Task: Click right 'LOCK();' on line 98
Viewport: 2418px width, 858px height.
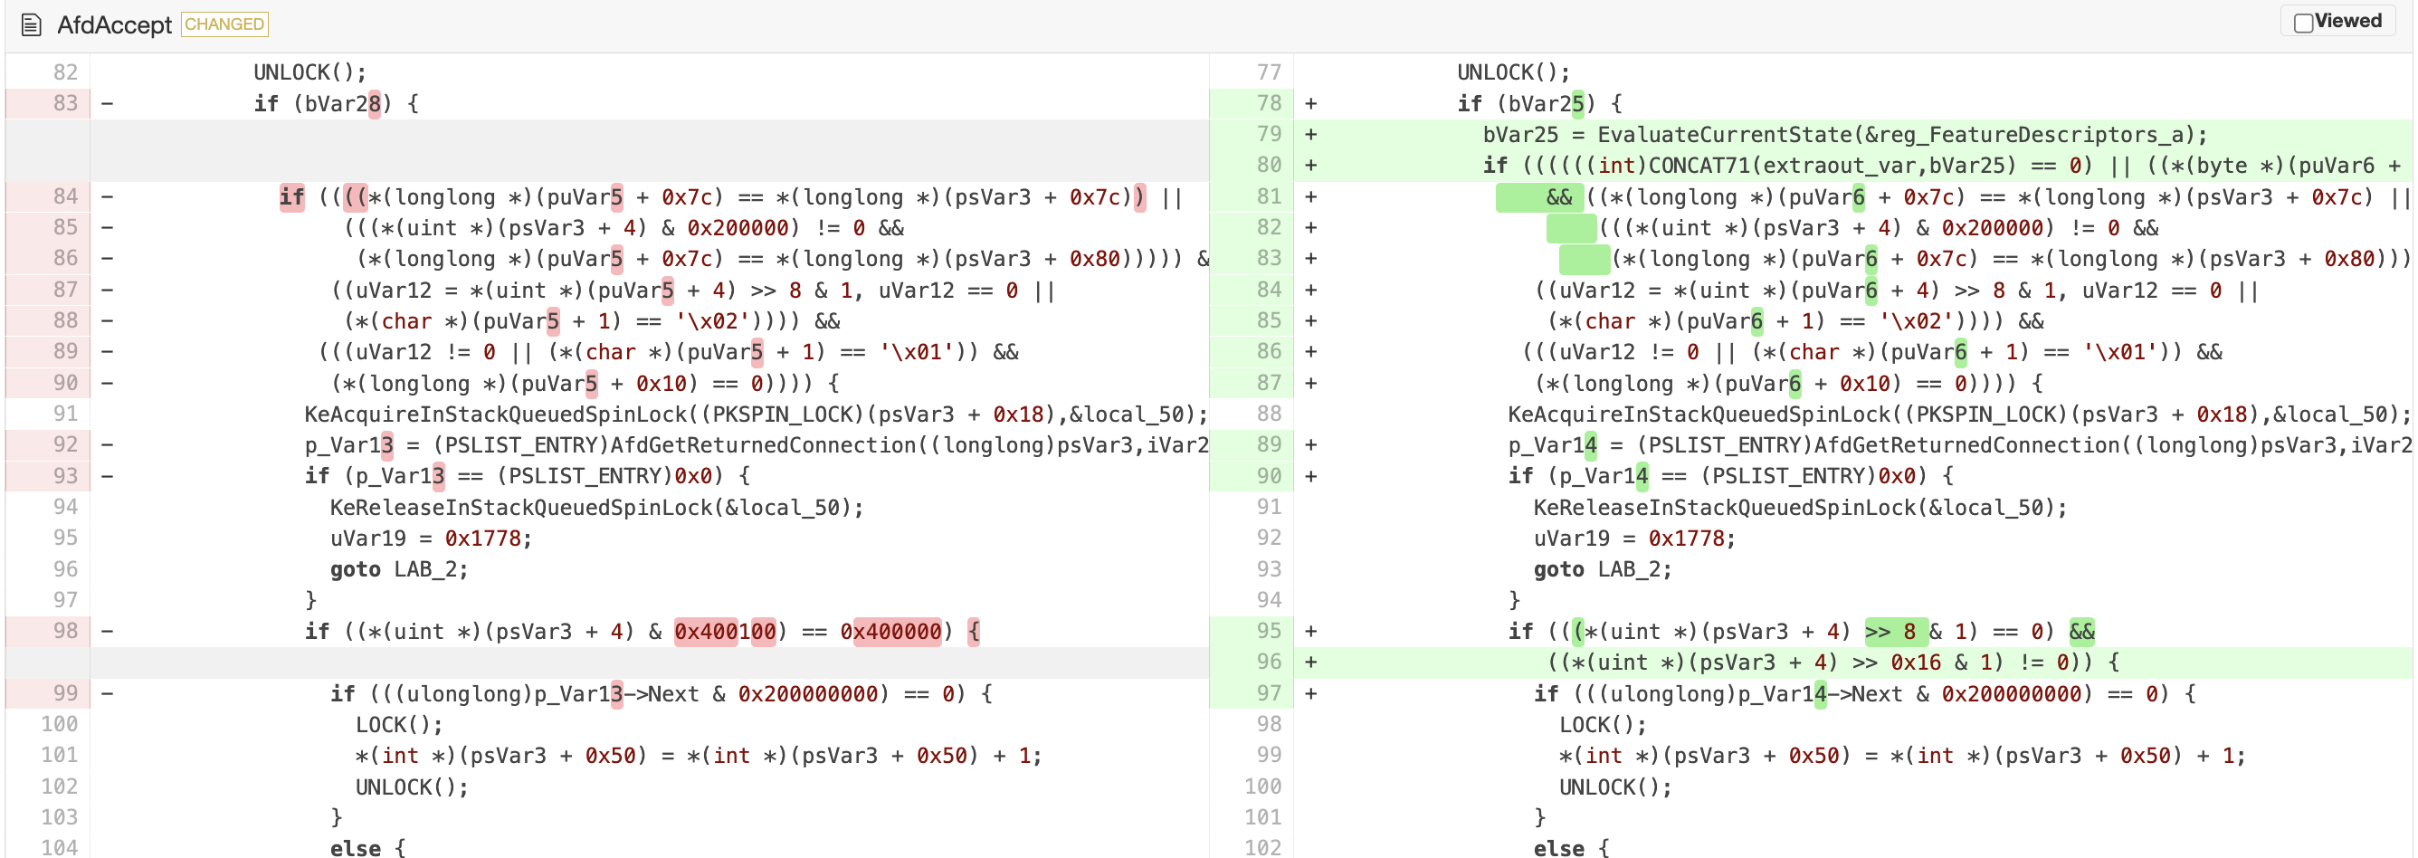Action: (1603, 725)
